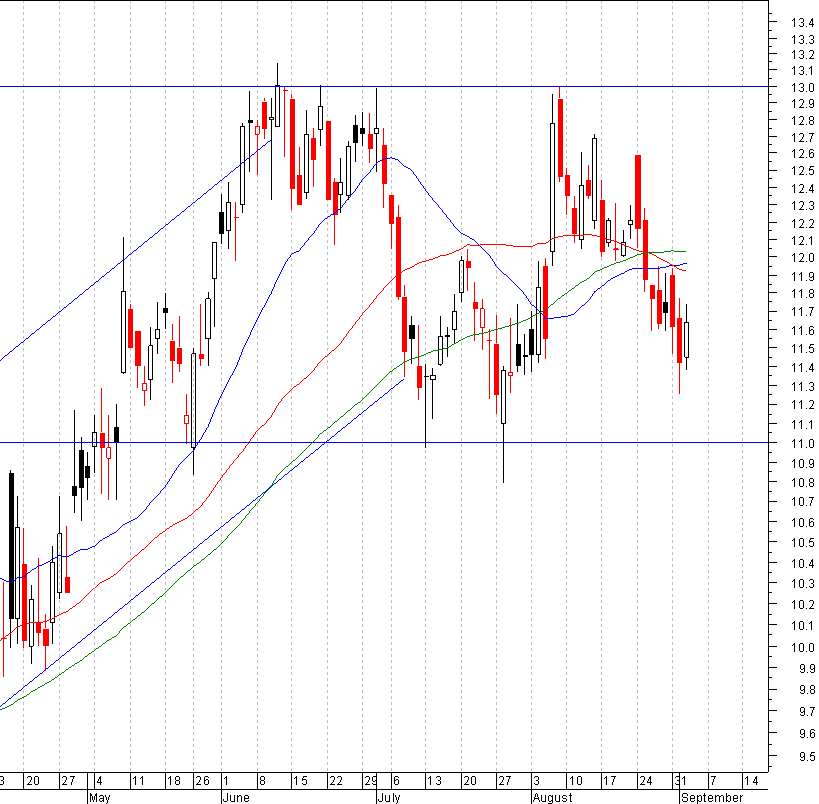This screenshot has height=804, width=819.
Task: Click the May month label
Action: click(100, 798)
